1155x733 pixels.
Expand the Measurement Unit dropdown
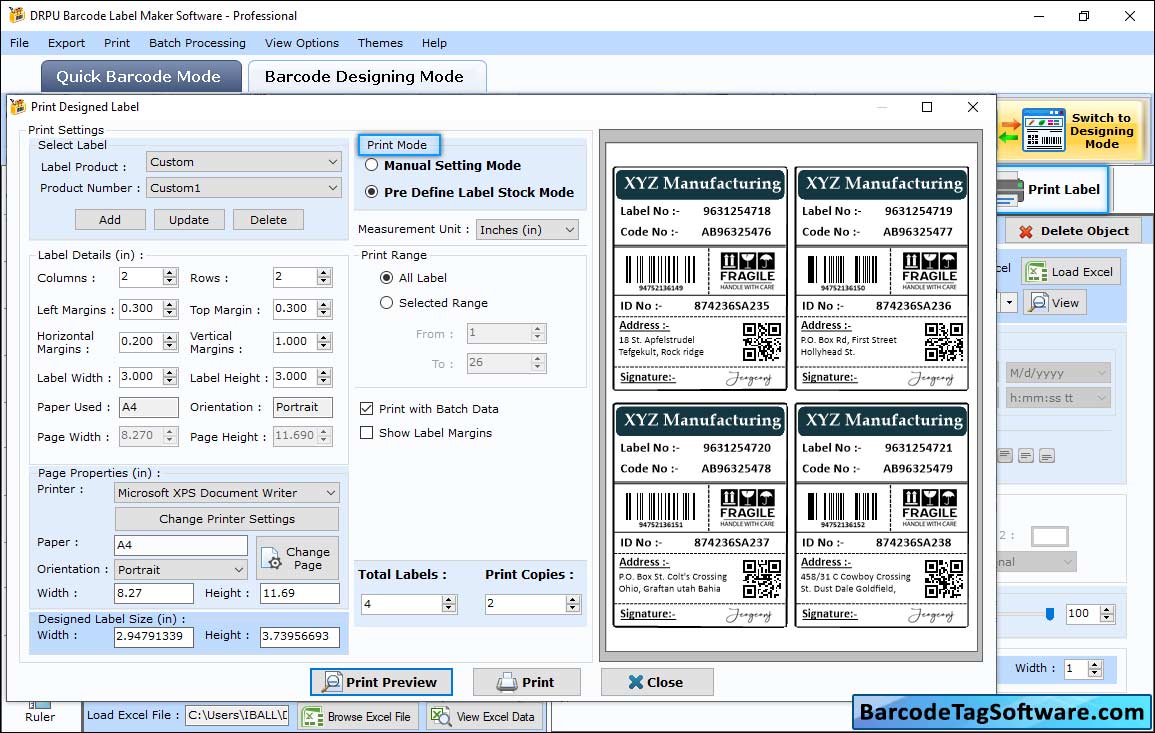tap(527, 229)
